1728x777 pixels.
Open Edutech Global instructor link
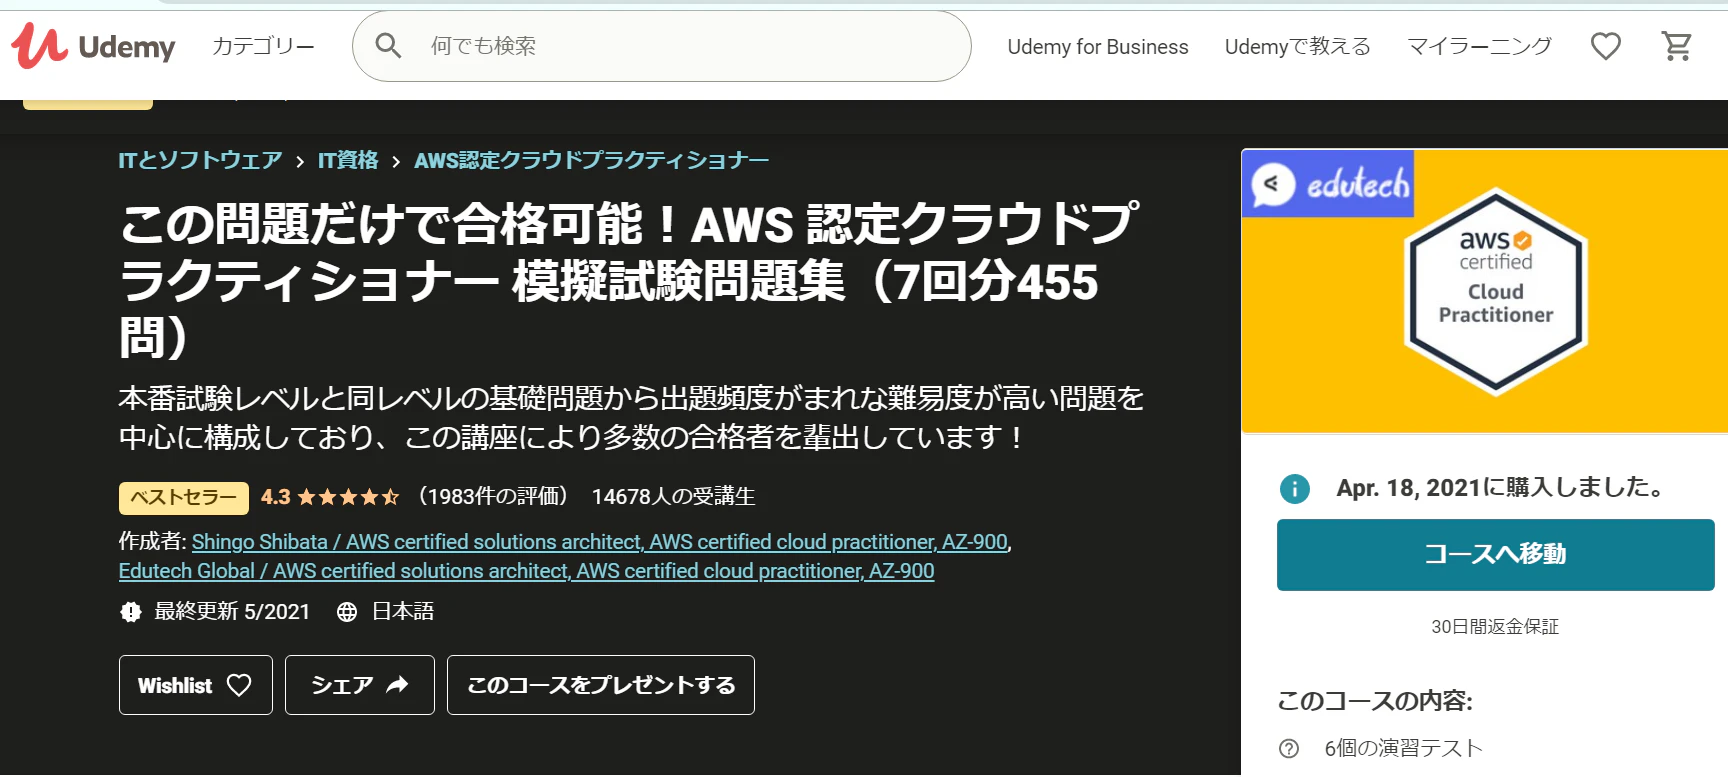pos(527,571)
